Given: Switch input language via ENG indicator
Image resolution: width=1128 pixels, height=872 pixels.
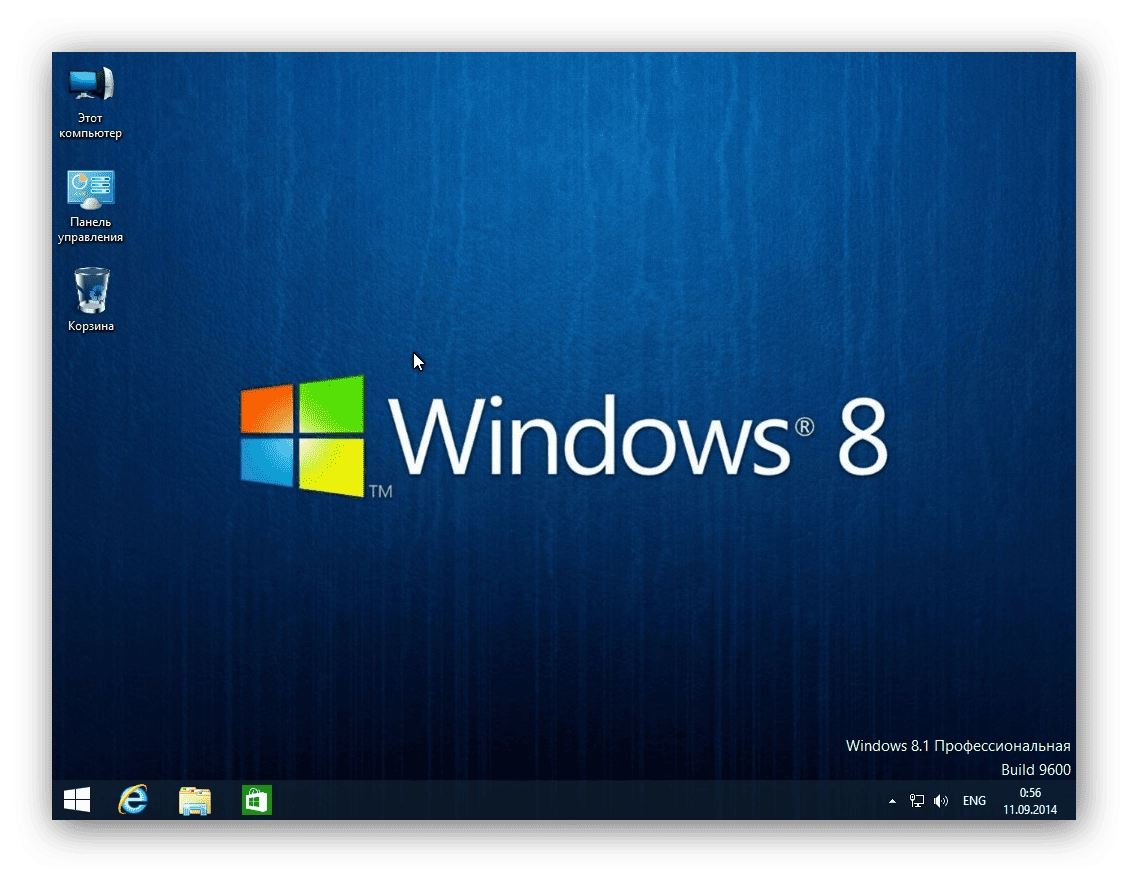Looking at the screenshot, I should pos(974,801).
